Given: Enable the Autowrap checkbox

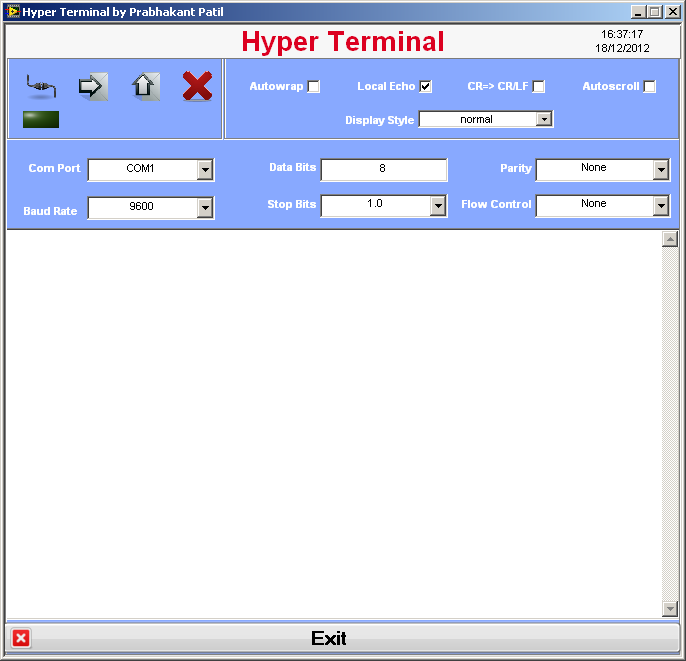Looking at the screenshot, I should click(314, 87).
